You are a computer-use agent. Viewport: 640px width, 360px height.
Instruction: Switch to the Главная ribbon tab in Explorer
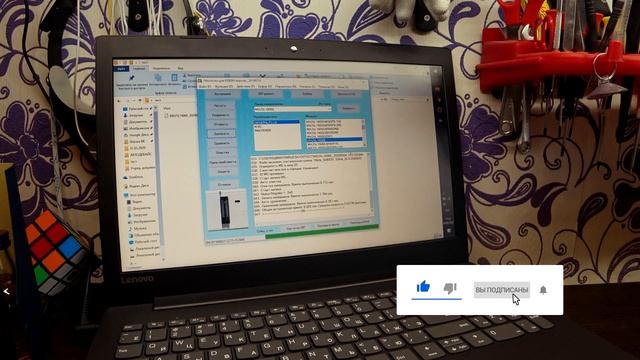(x=139, y=69)
